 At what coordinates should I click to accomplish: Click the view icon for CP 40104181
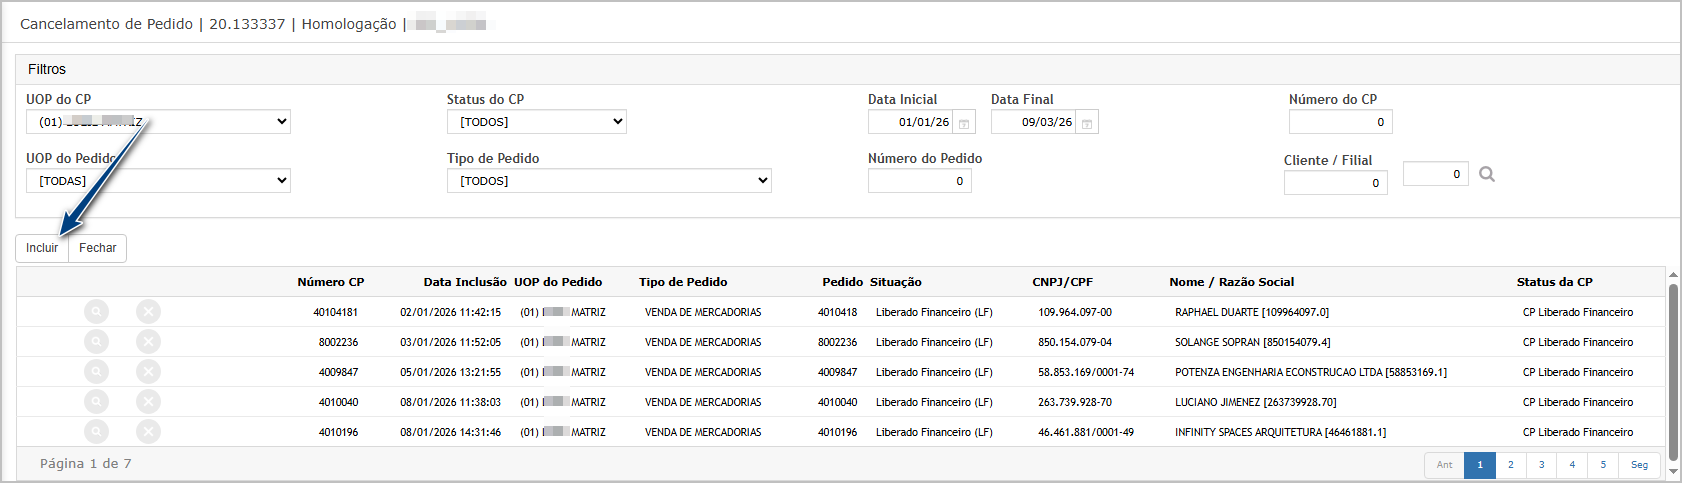tap(96, 312)
